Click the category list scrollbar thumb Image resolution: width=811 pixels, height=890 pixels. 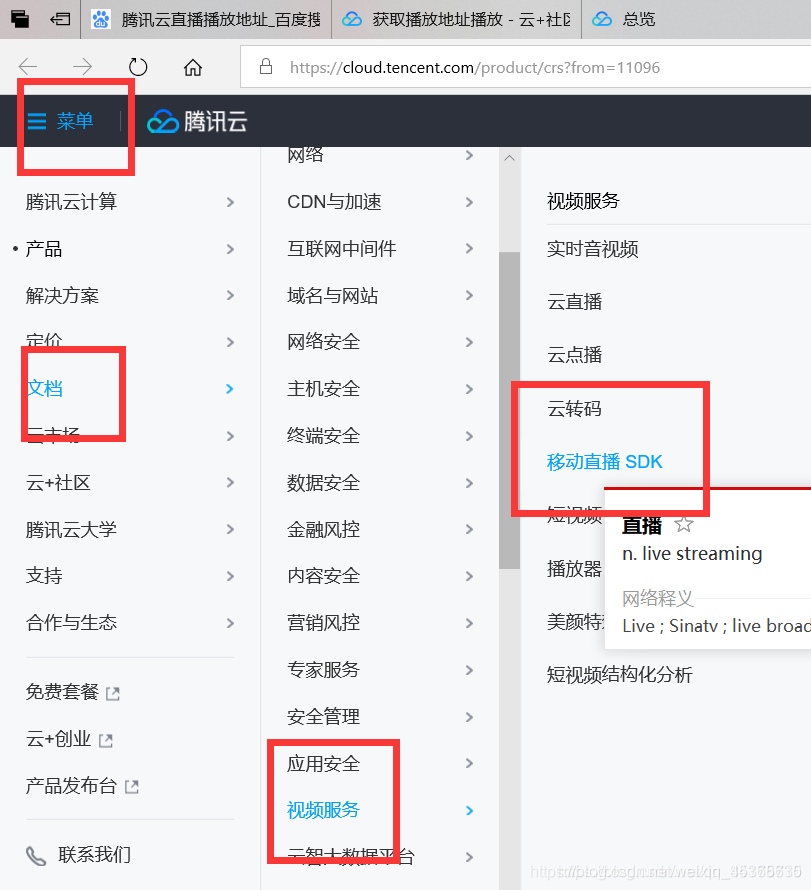pos(510,410)
